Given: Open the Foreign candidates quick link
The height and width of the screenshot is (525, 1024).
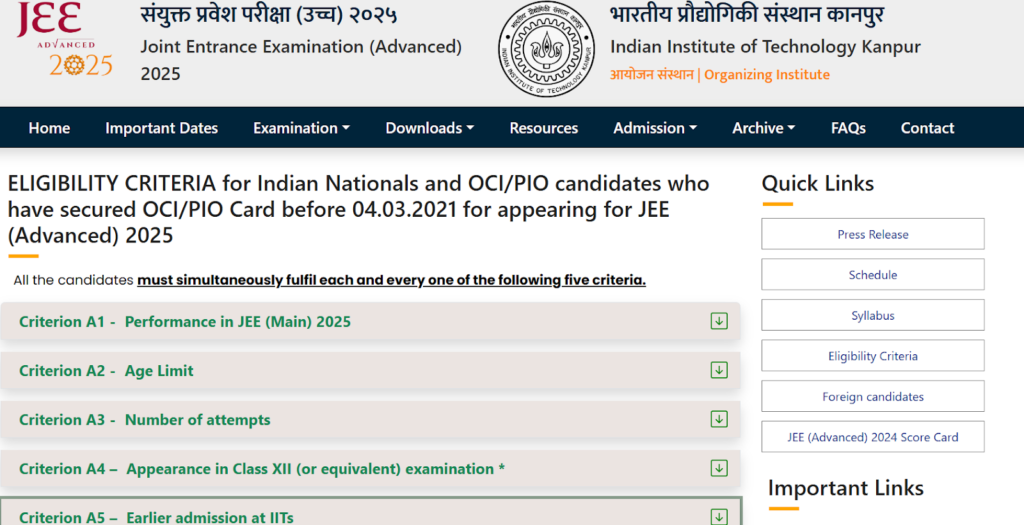Looking at the screenshot, I should [872, 396].
